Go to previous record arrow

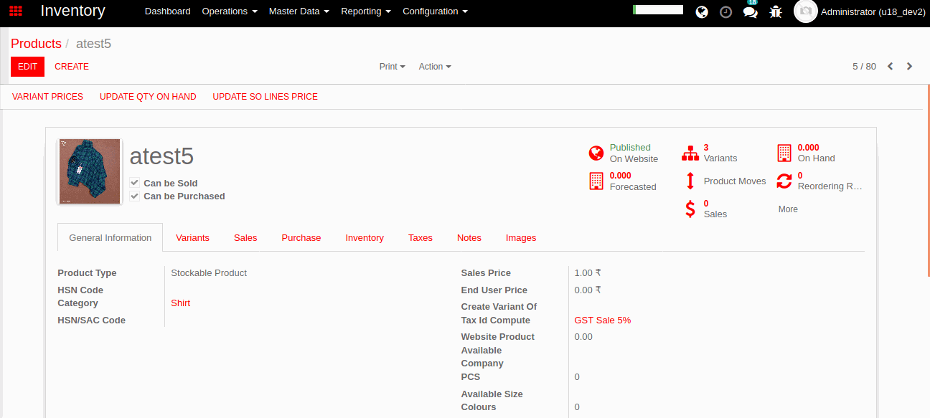pos(890,67)
